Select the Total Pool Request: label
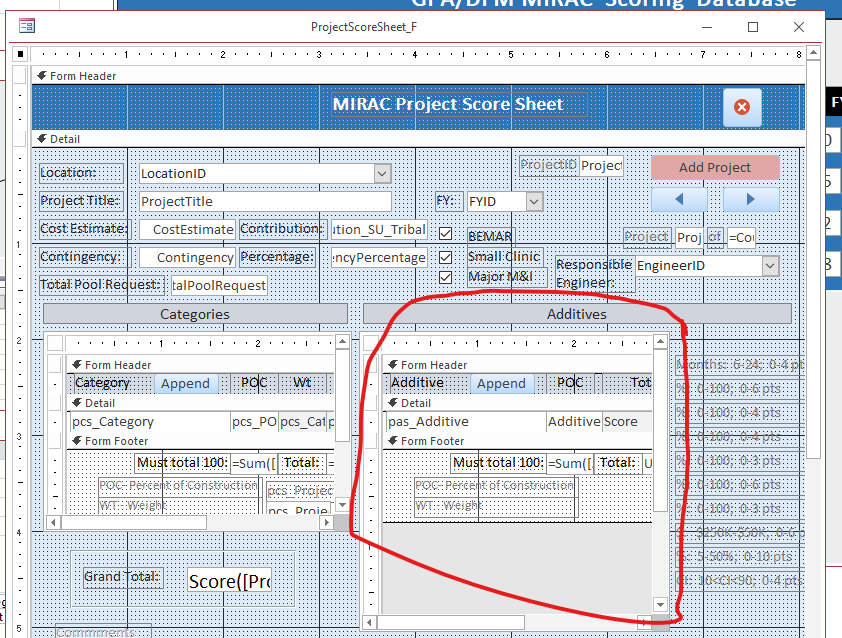This screenshot has width=842, height=638. 101,285
